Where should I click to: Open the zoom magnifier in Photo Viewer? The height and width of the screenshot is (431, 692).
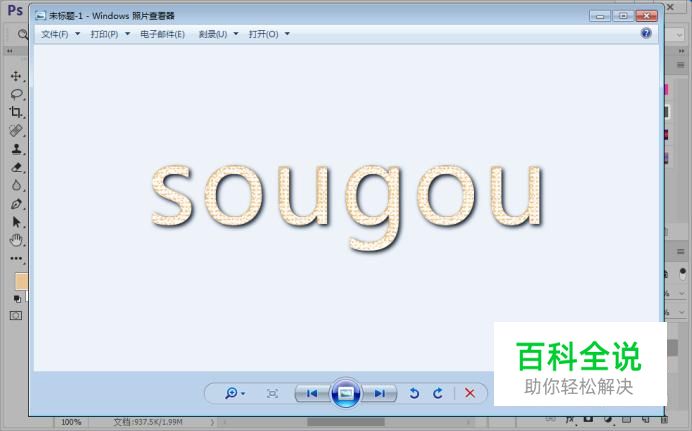click(x=232, y=393)
